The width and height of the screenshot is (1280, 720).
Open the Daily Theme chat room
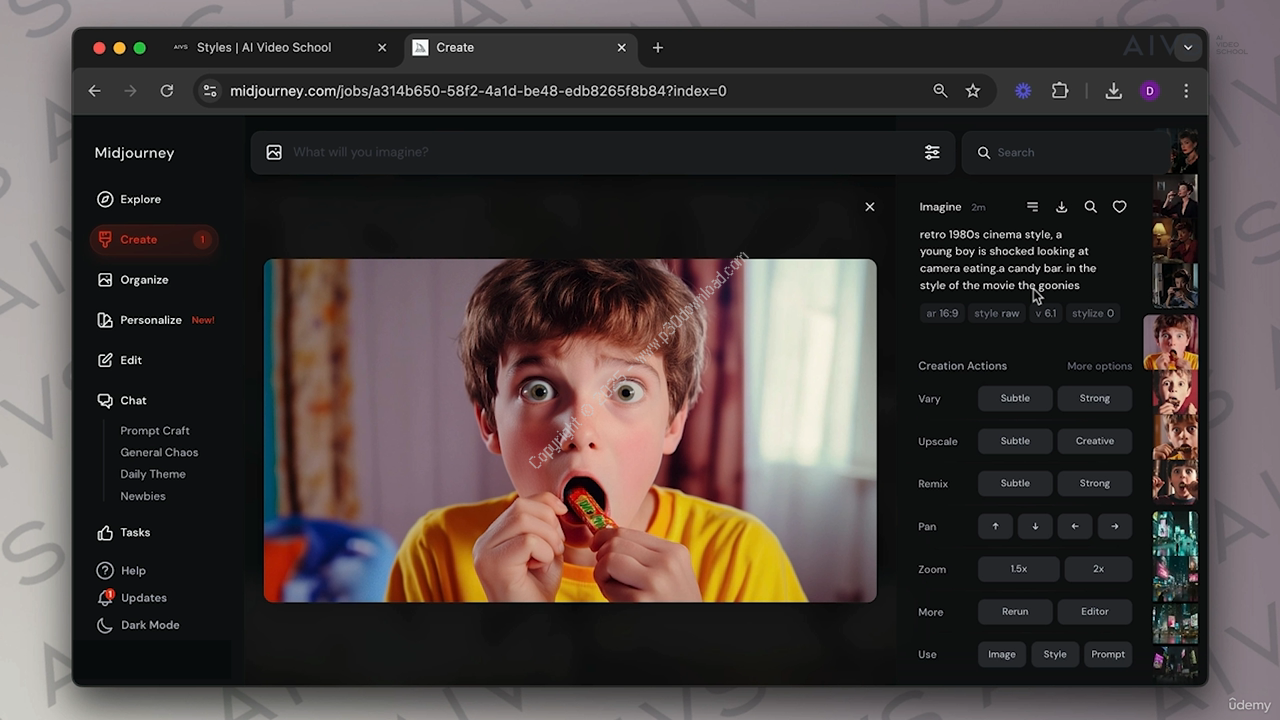coord(153,474)
